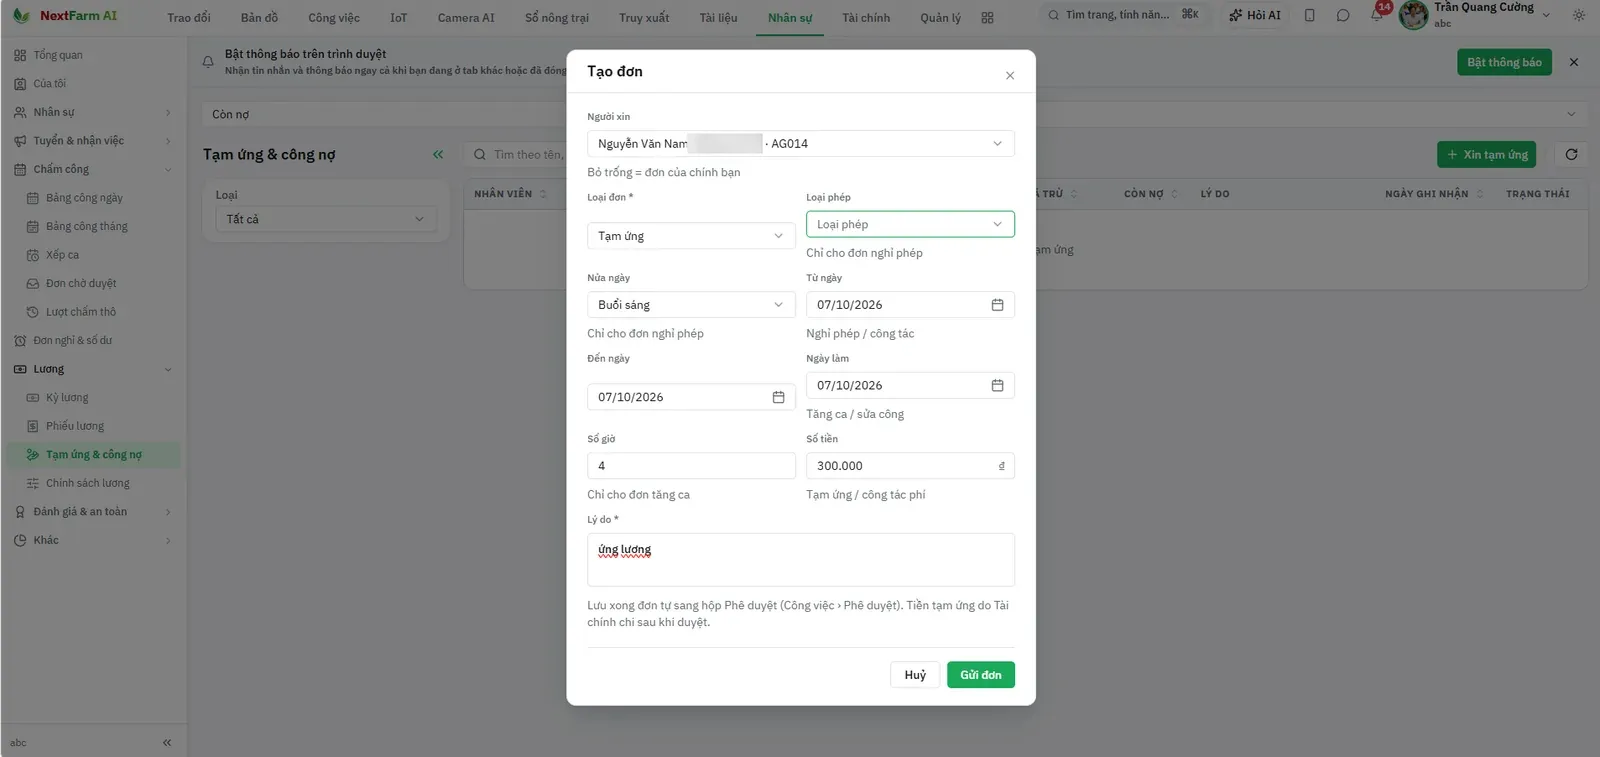Collapse the sidebar using bottom double-chevron
This screenshot has height=757, width=1600.
(167, 743)
